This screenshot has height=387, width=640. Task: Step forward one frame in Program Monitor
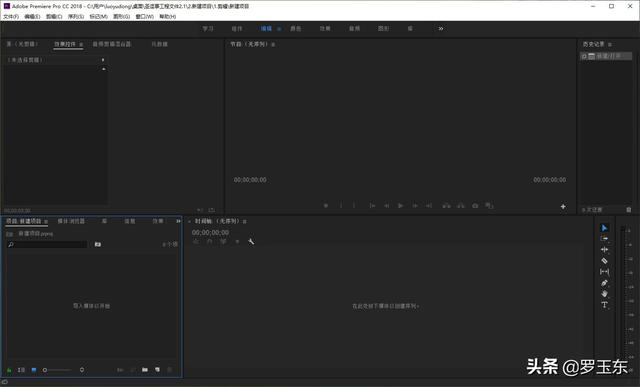(x=415, y=206)
